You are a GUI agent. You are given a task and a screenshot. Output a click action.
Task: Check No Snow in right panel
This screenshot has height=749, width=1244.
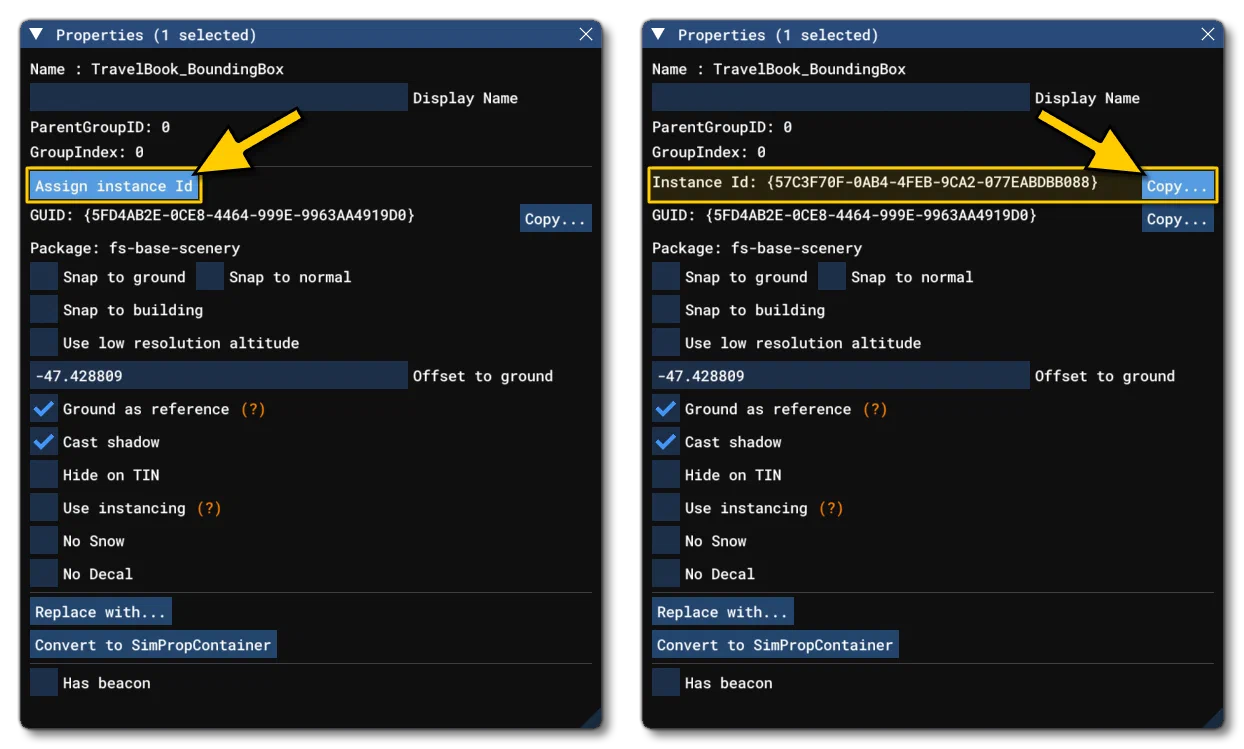click(x=666, y=541)
